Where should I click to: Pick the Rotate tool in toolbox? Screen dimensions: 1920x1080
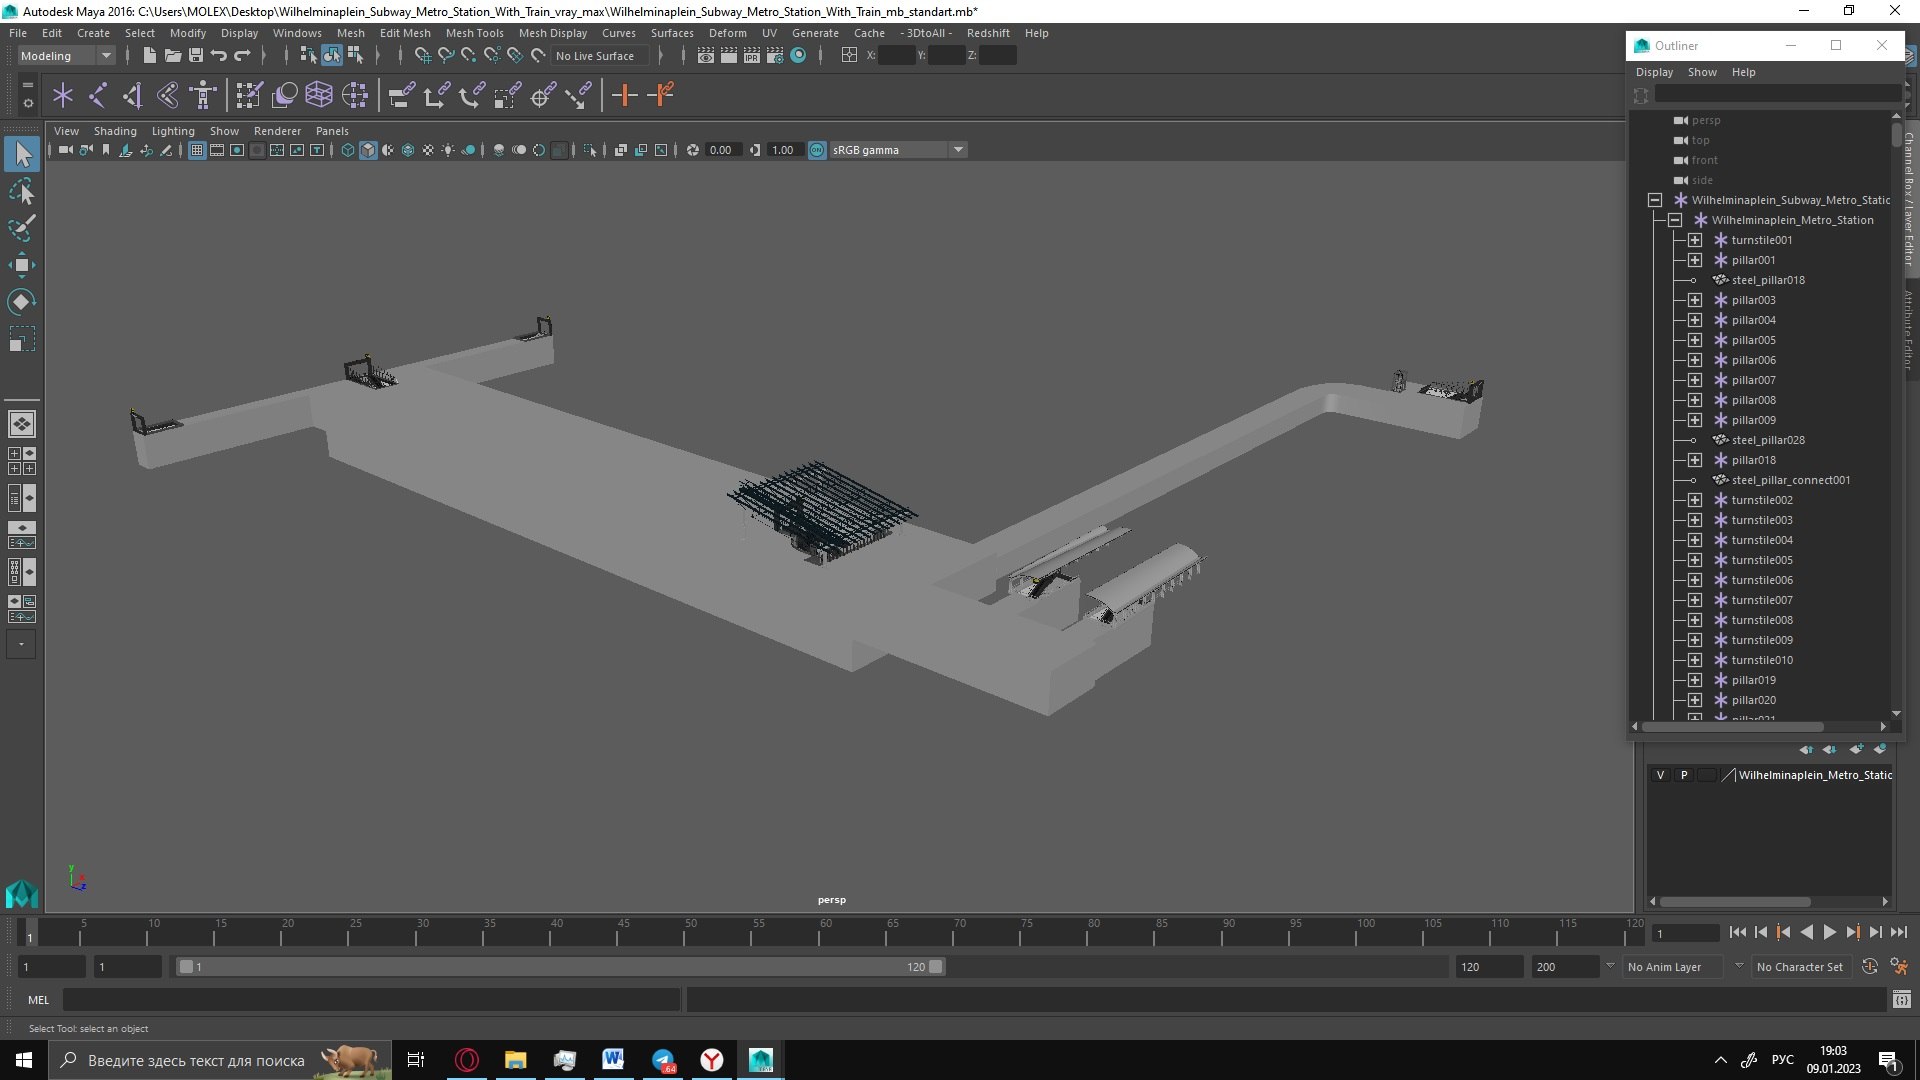coord(22,302)
